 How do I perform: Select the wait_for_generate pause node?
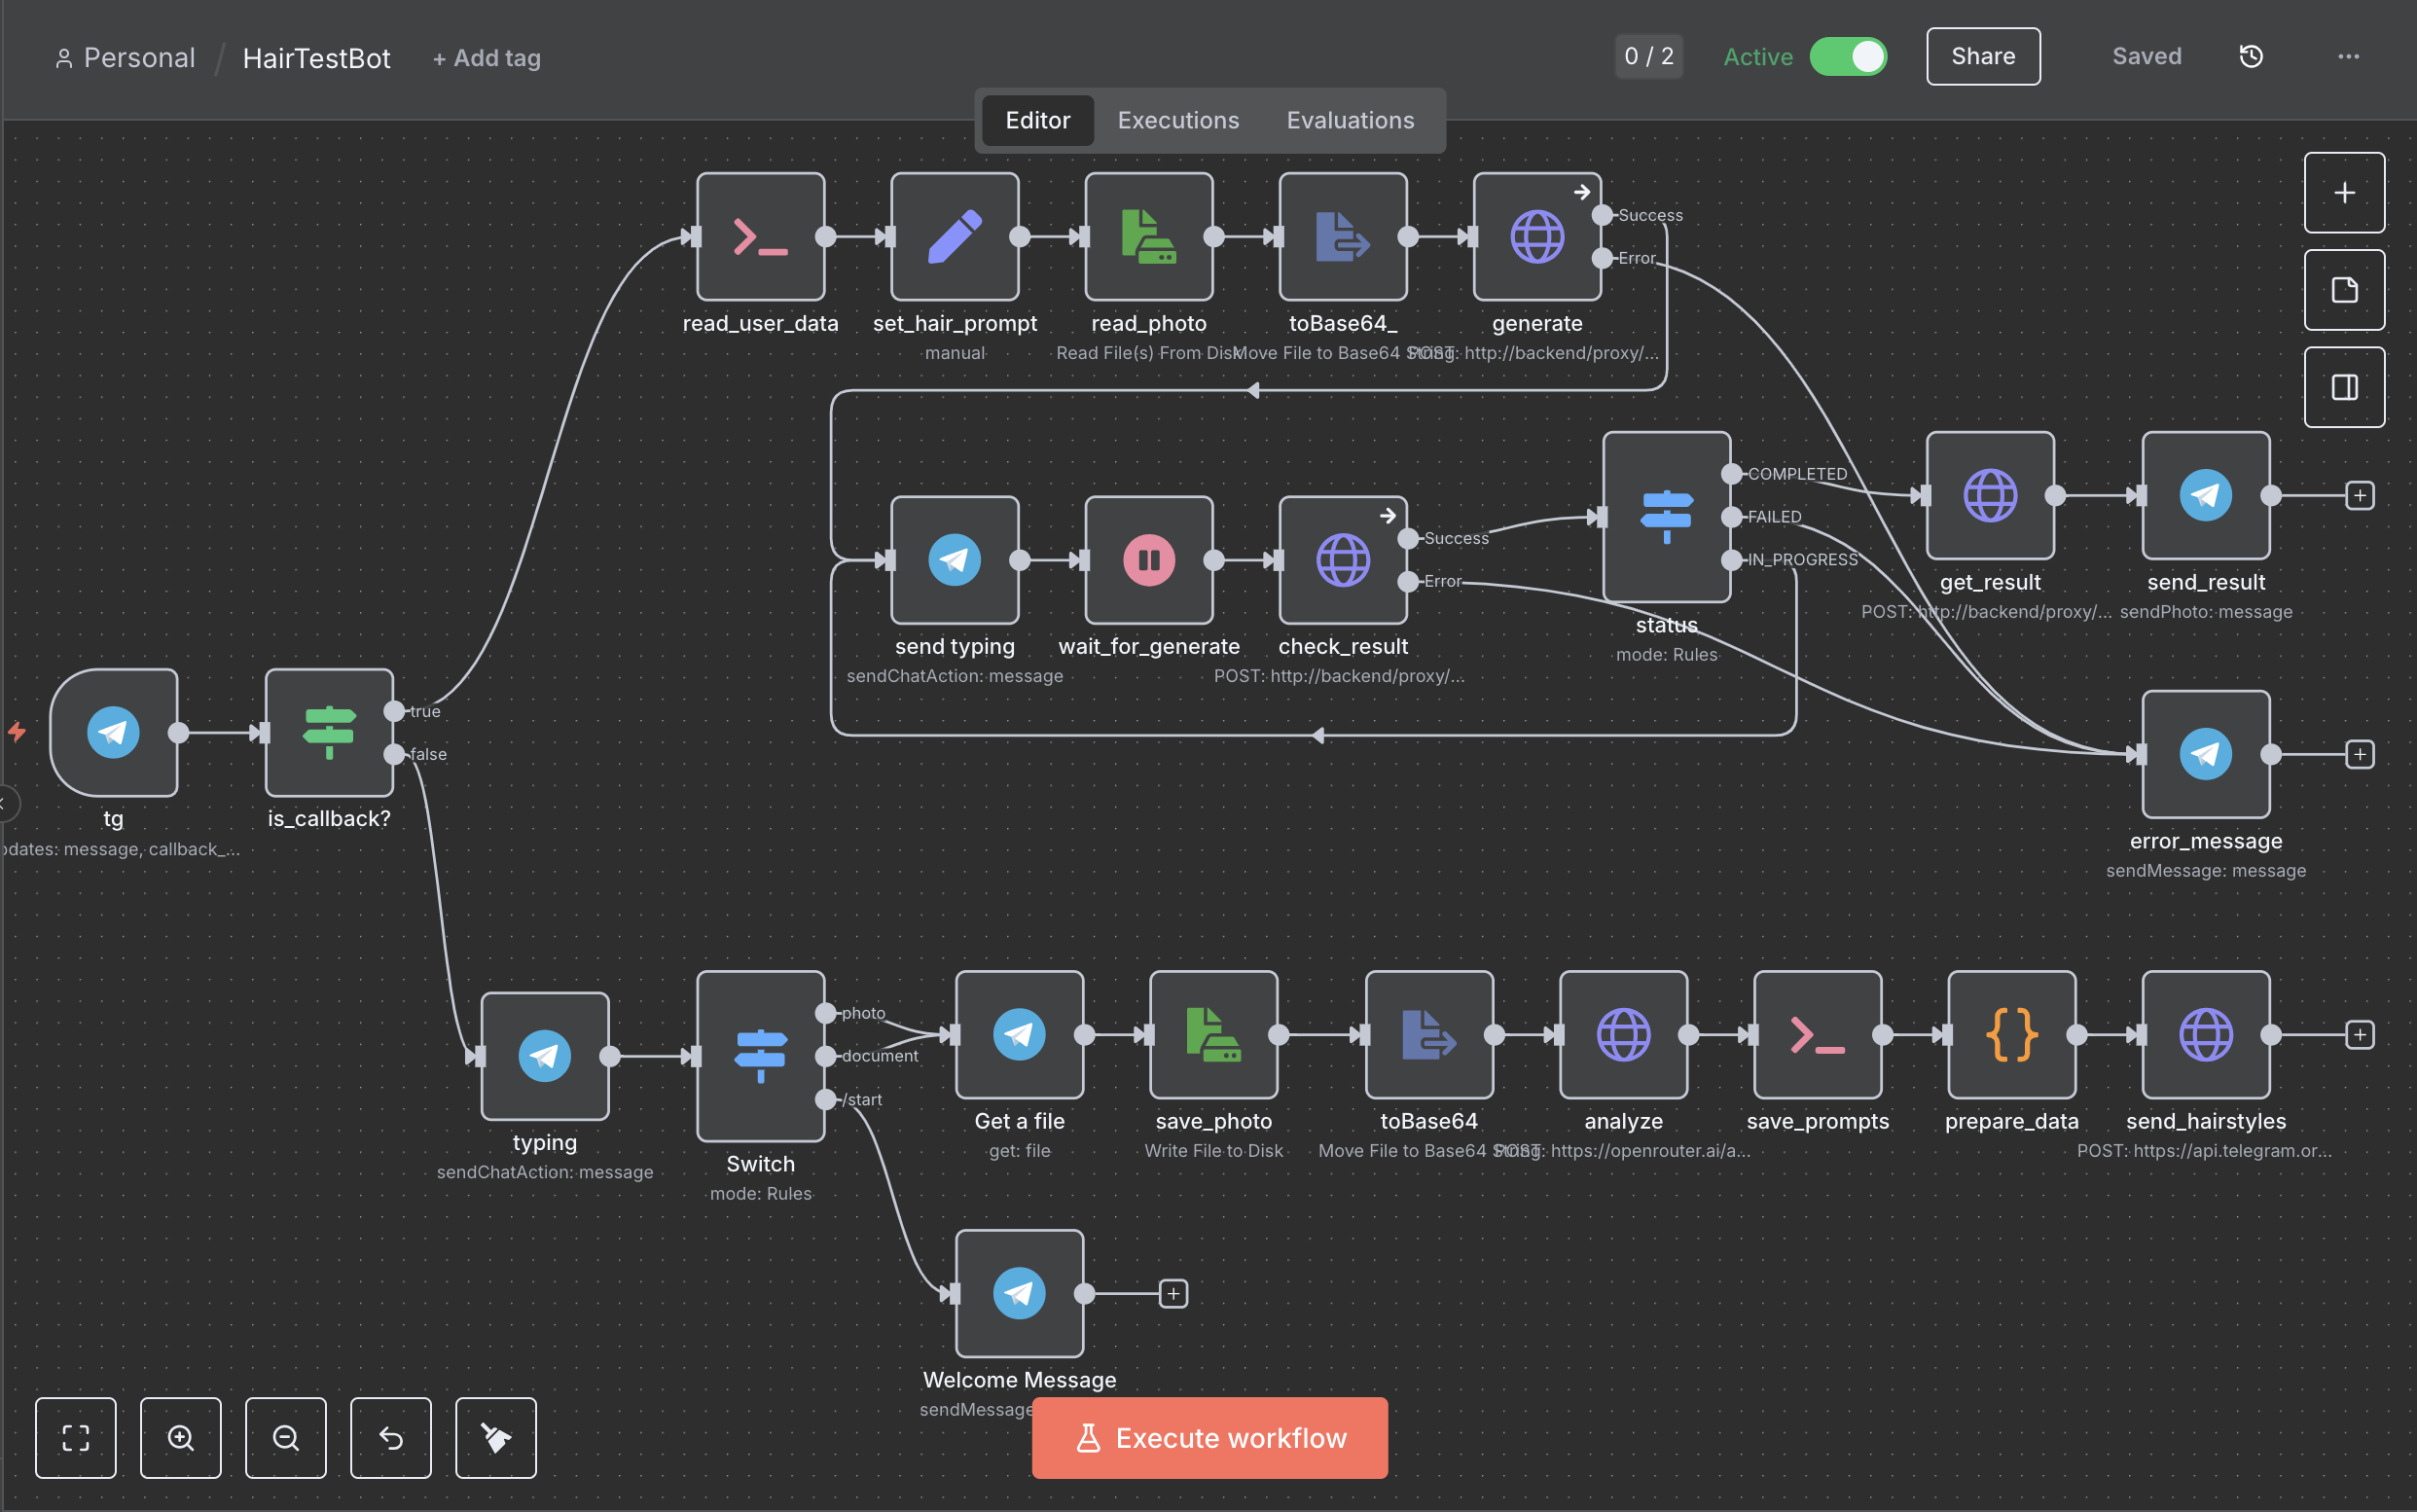point(1149,560)
